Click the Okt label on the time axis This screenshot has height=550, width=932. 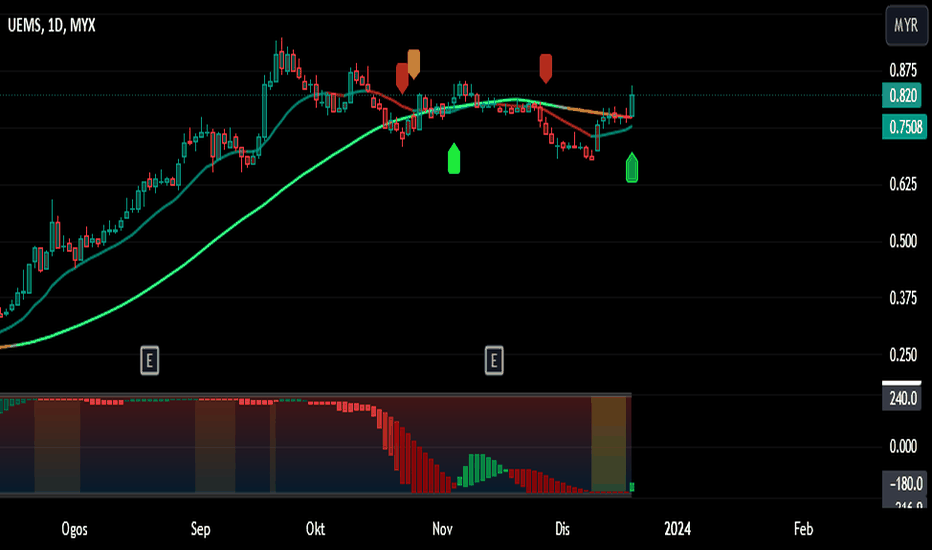coord(317,527)
